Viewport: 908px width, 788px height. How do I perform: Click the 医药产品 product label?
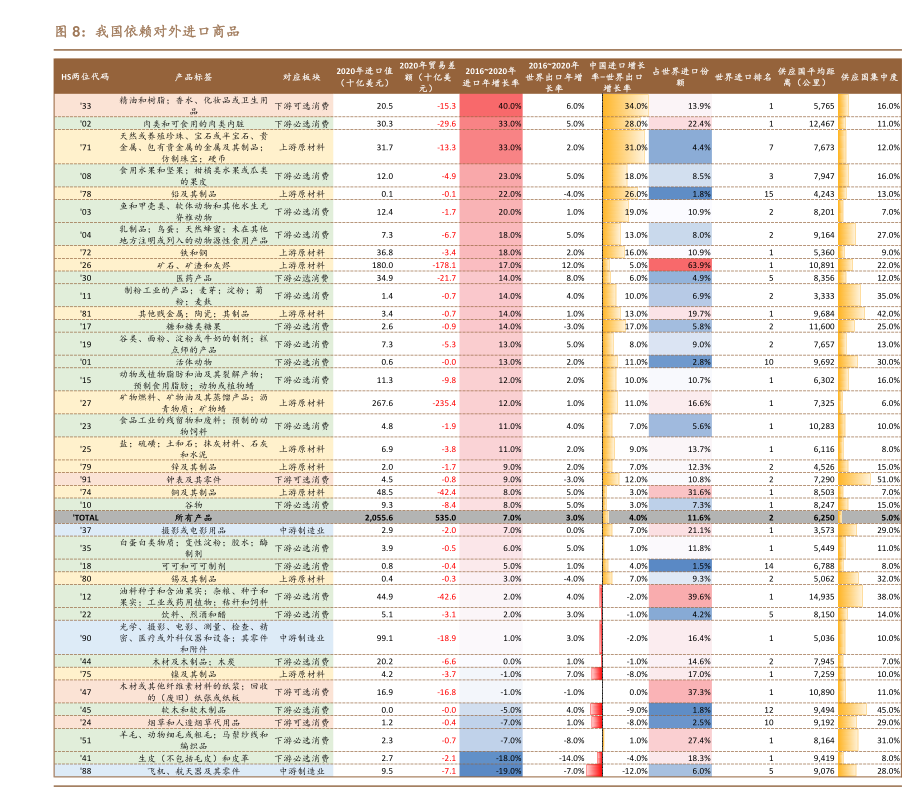point(193,278)
